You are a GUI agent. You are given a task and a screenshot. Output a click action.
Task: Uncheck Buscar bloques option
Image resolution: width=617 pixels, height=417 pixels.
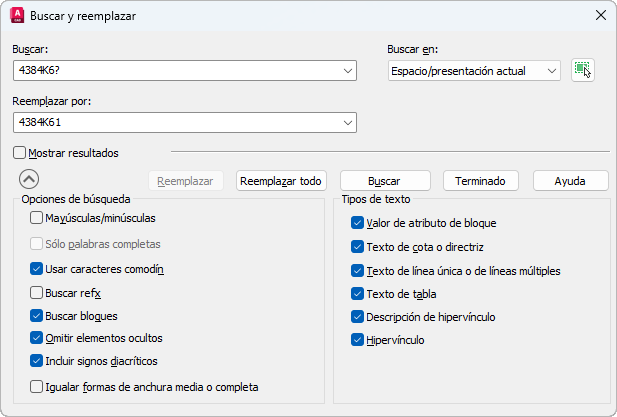coord(37,316)
